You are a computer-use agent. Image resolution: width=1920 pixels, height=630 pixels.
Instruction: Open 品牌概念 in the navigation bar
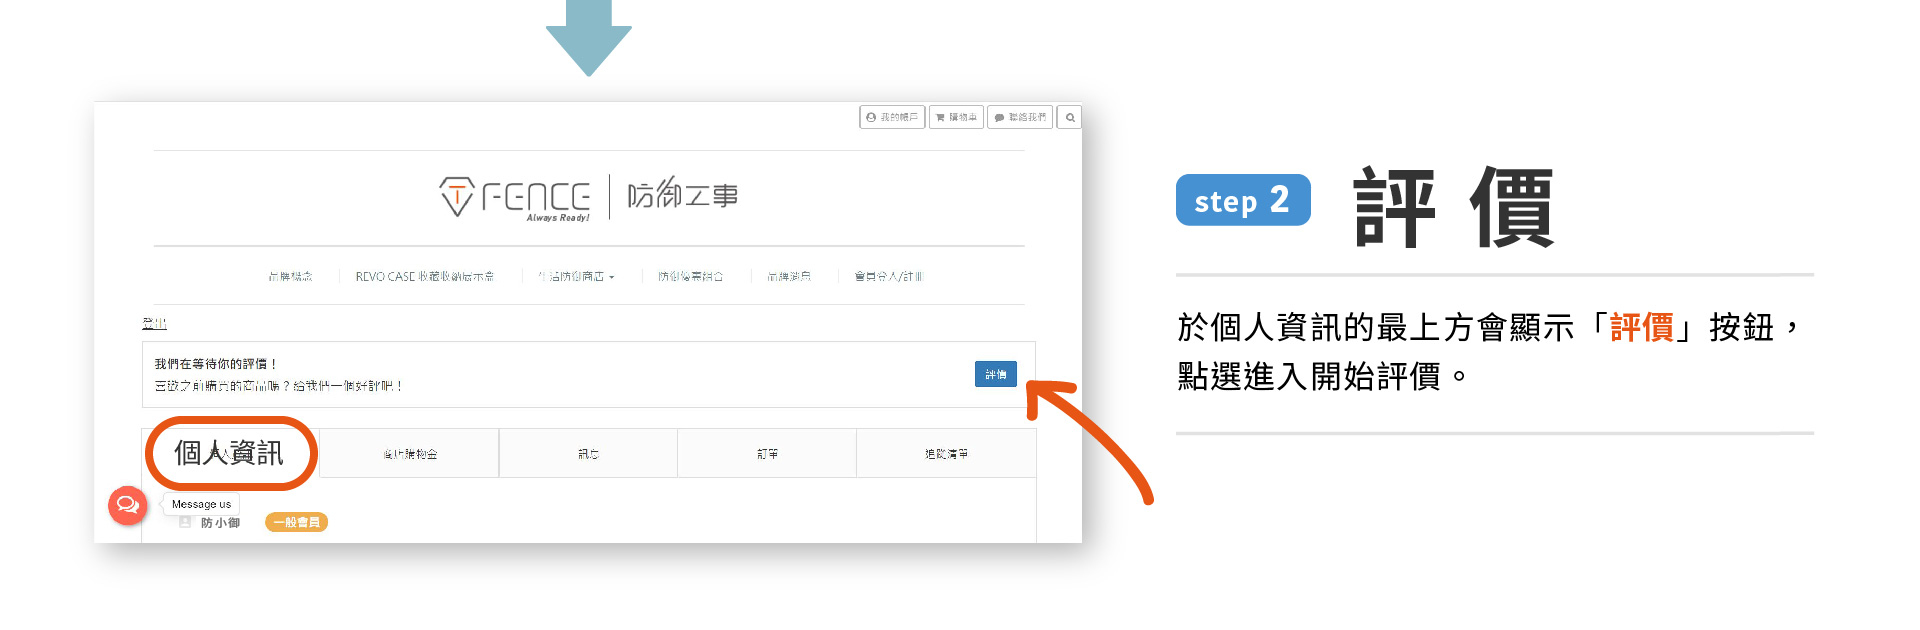(x=290, y=276)
